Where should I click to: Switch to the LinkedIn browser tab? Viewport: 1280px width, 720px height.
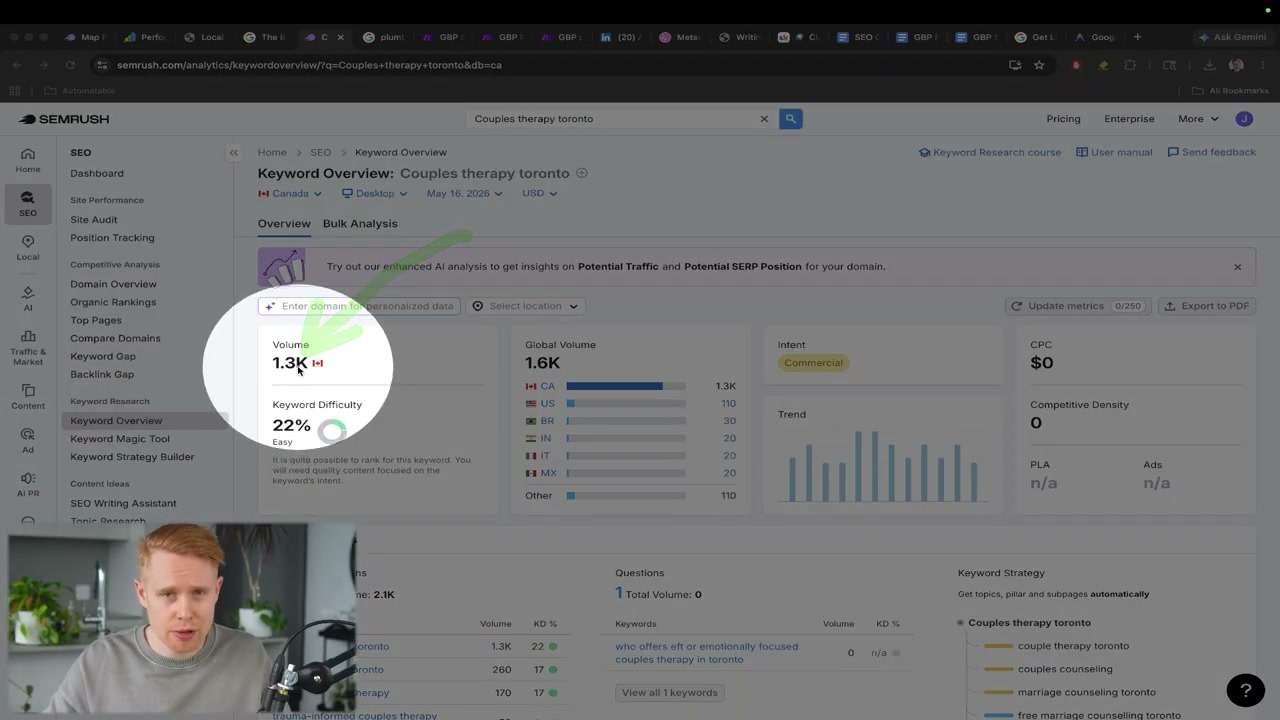(x=621, y=37)
